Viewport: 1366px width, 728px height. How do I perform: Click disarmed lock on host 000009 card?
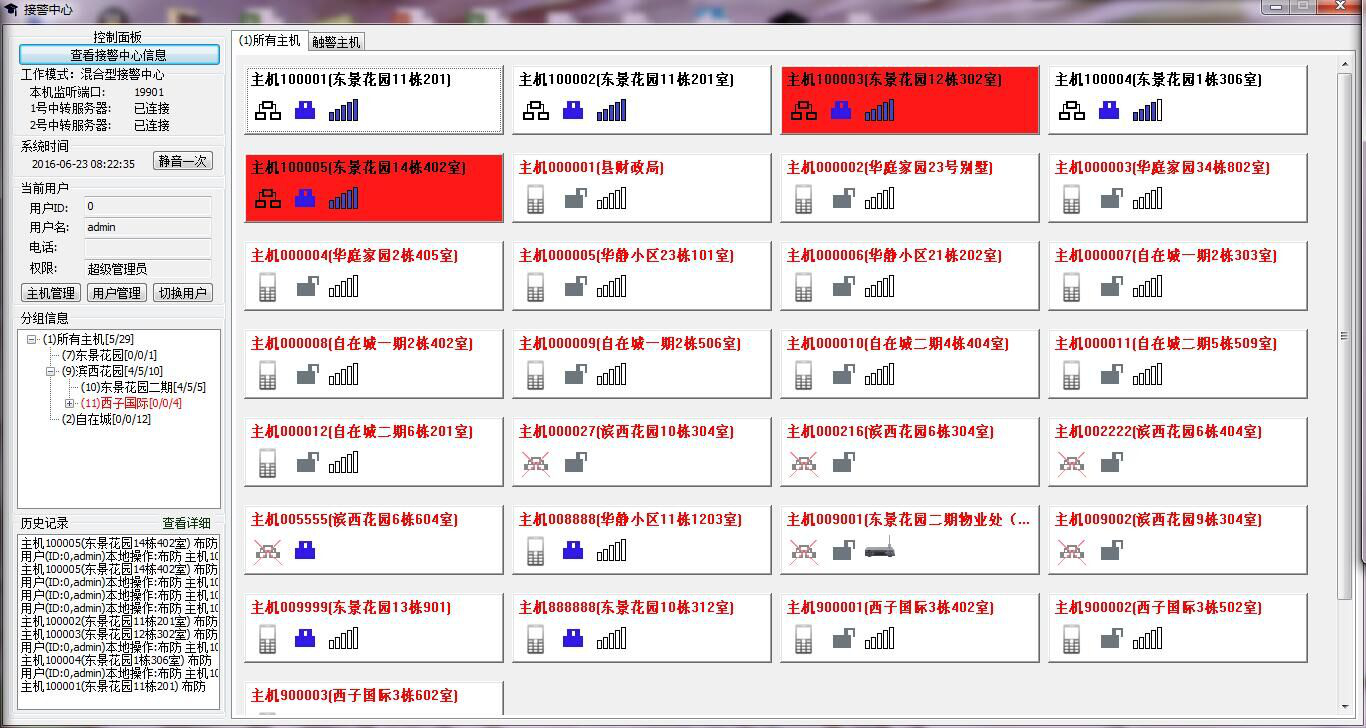[575, 375]
